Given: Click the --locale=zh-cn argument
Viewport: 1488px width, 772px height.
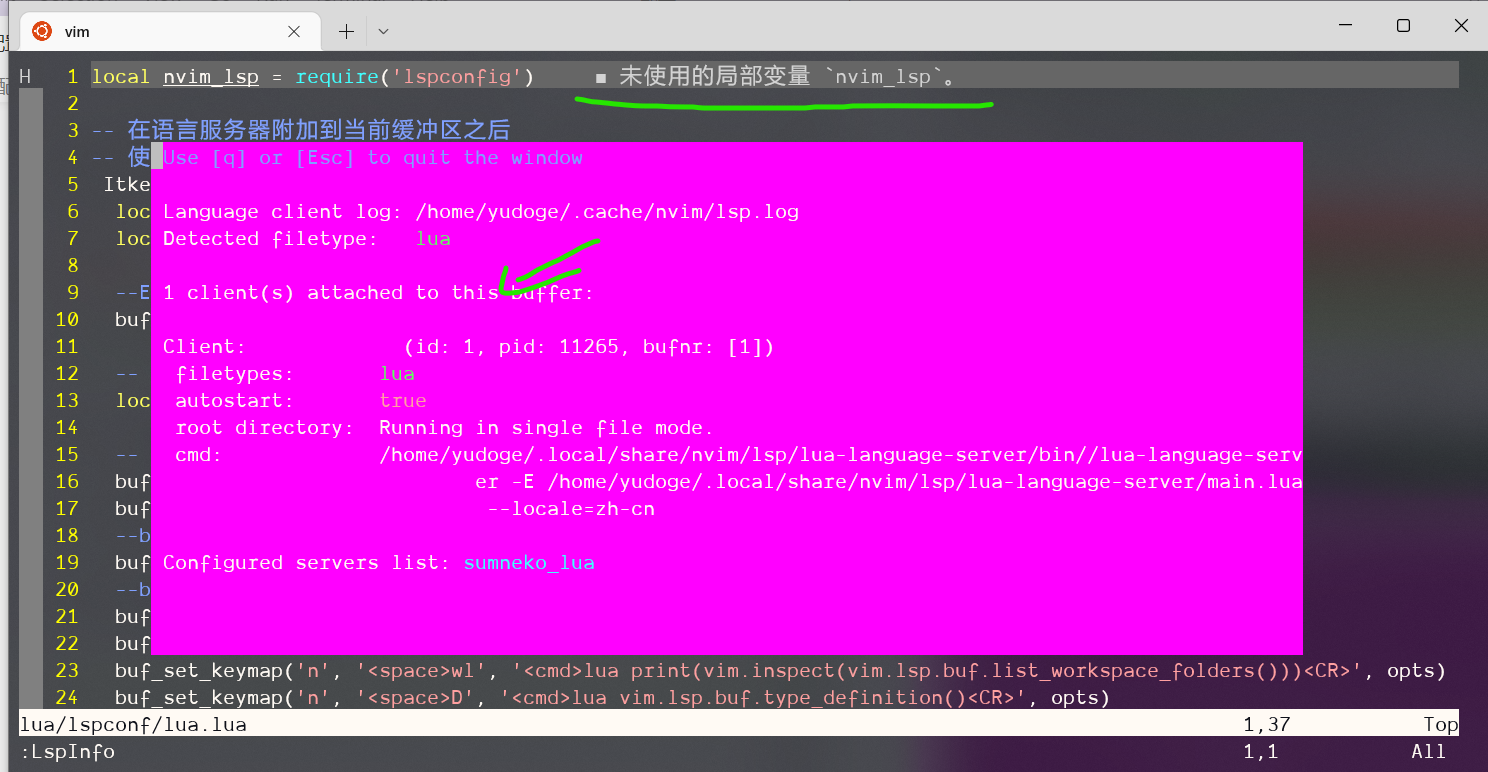Looking at the screenshot, I should [x=571, y=509].
